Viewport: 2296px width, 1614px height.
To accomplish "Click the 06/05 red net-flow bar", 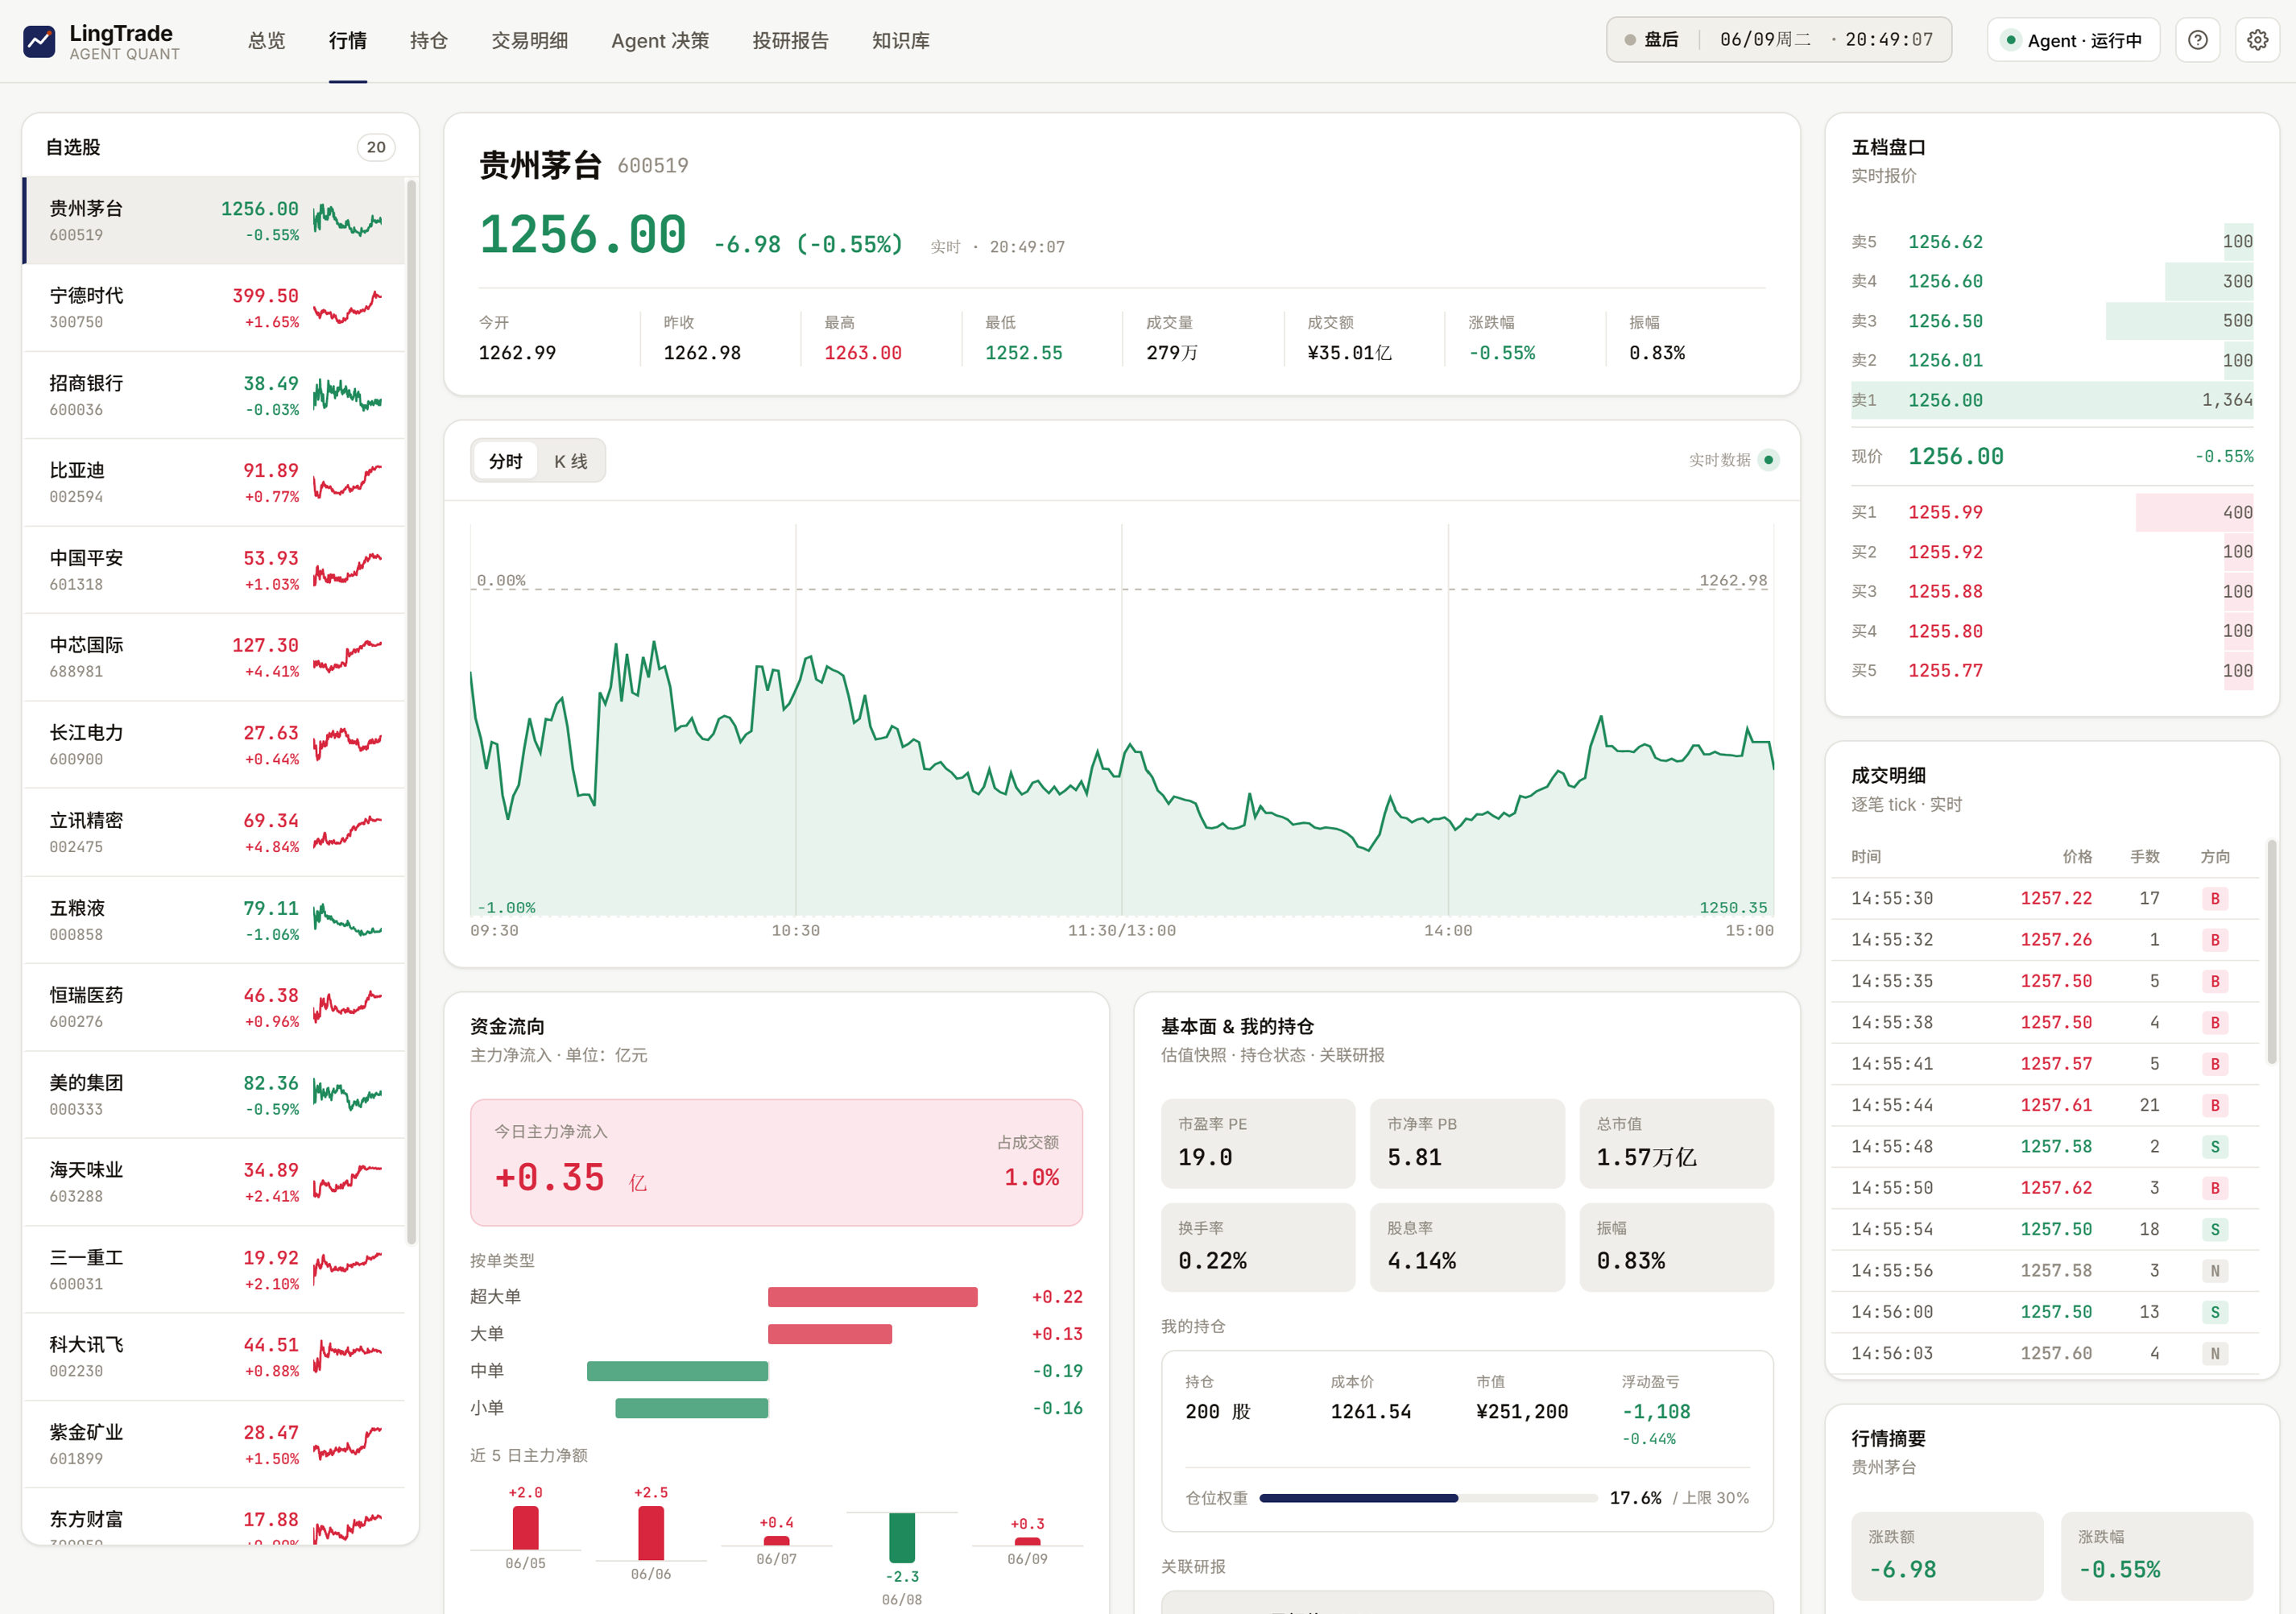I will pos(525,1528).
